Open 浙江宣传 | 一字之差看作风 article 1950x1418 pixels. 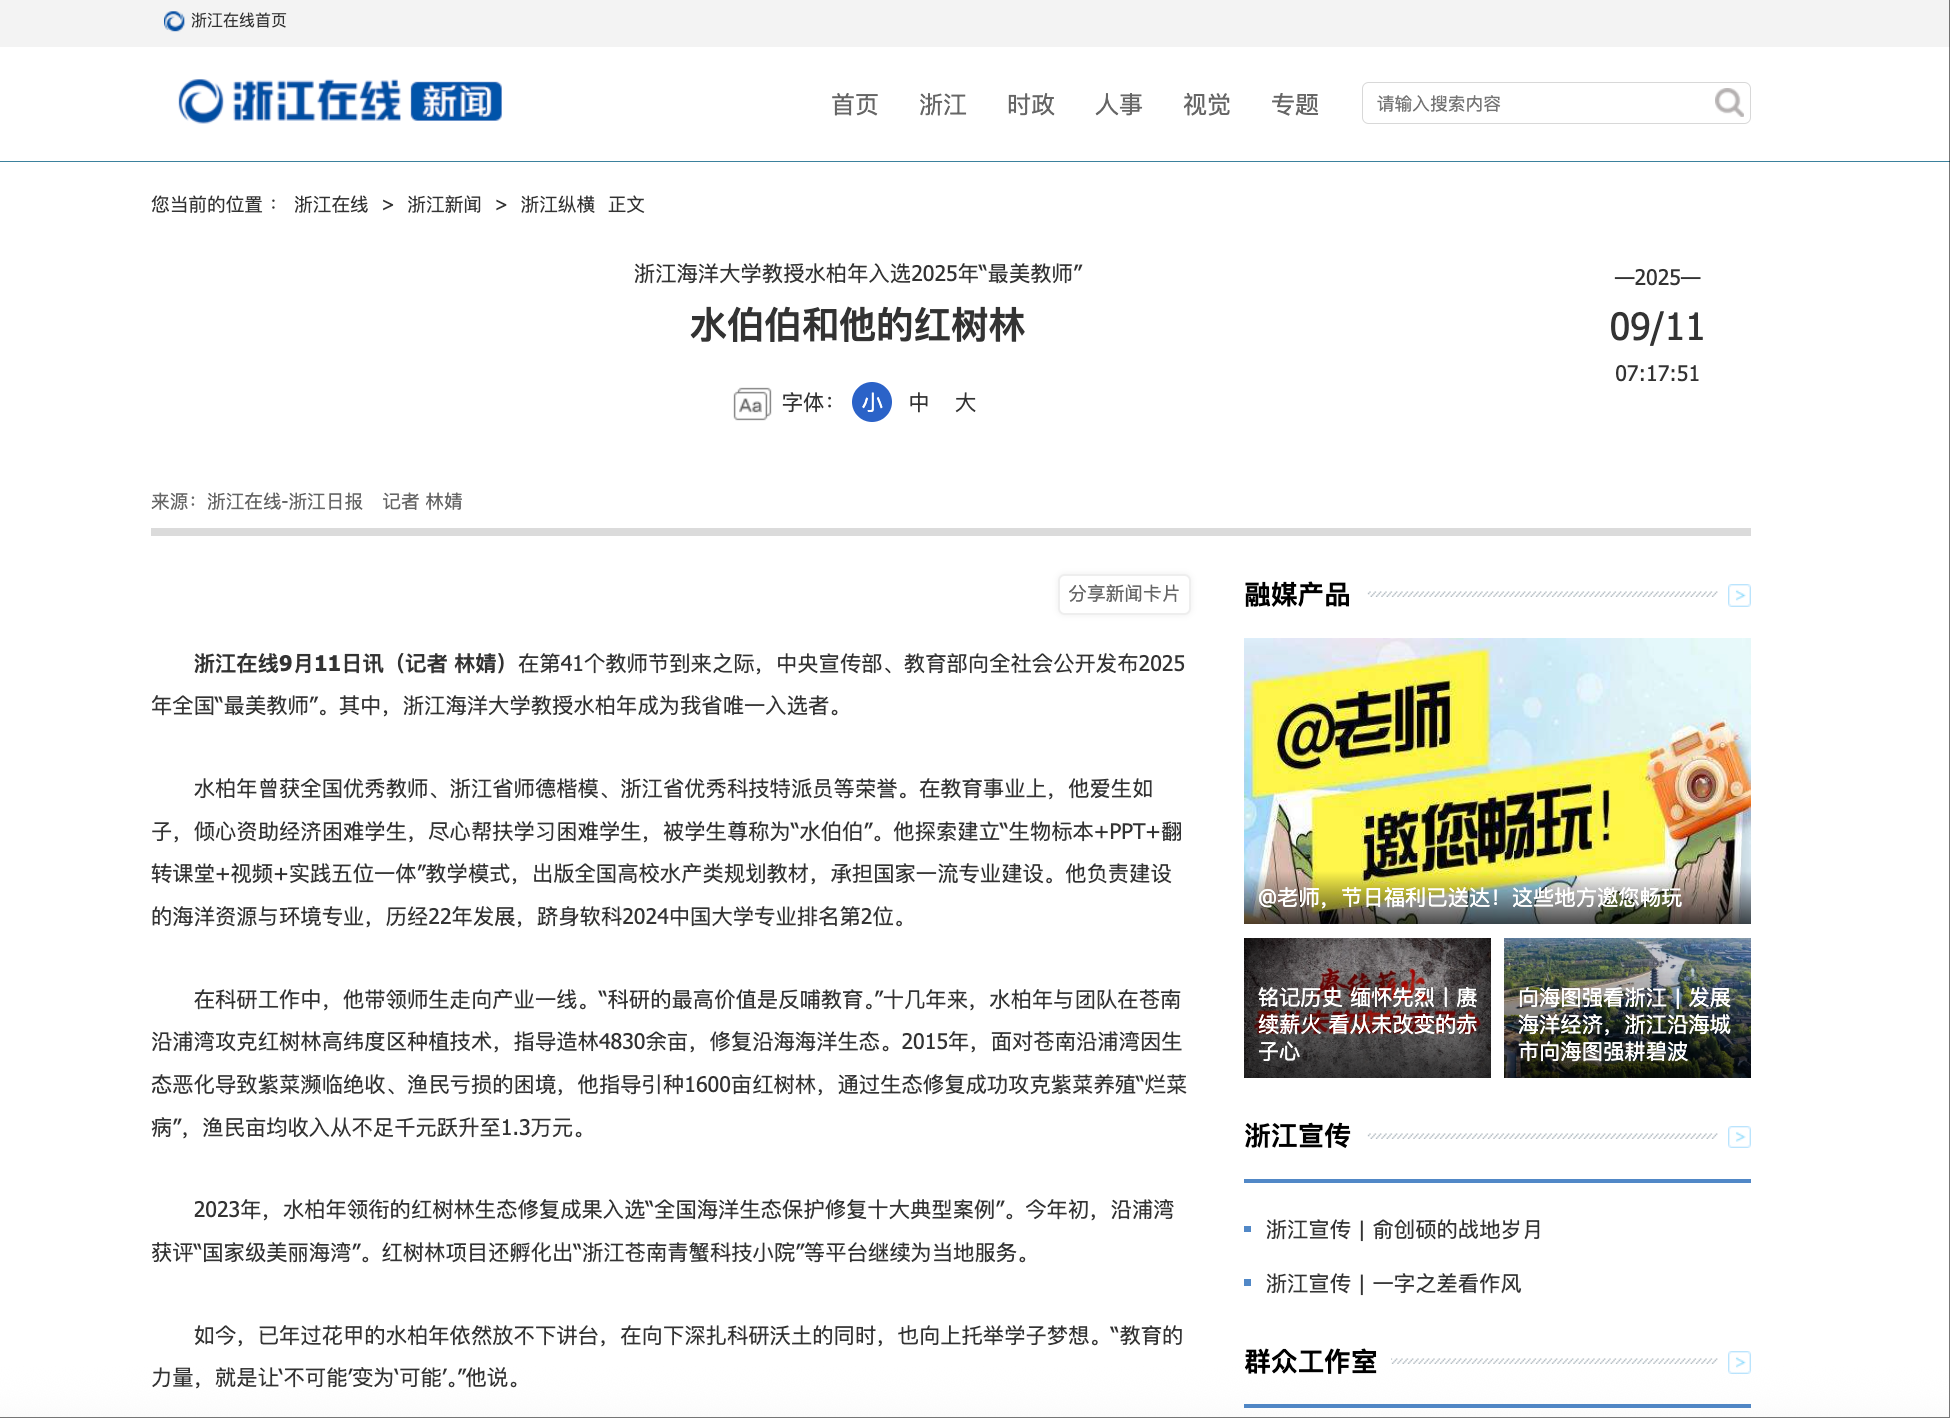pyautogui.click(x=1393, y=1283)
